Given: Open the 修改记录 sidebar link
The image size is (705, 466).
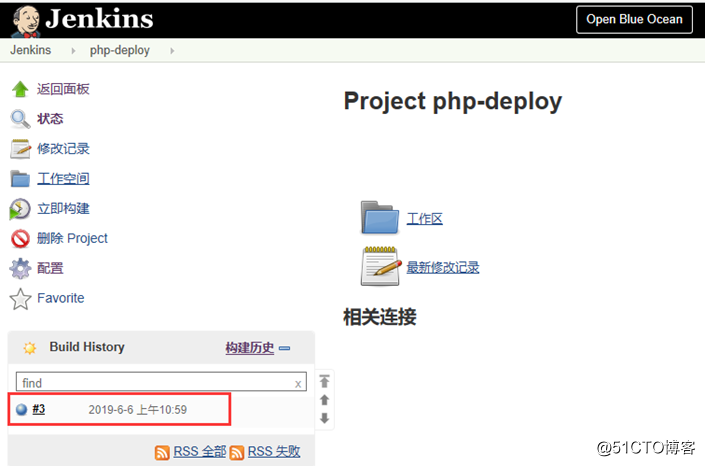Looking at the screenshot, I should 63,148.
